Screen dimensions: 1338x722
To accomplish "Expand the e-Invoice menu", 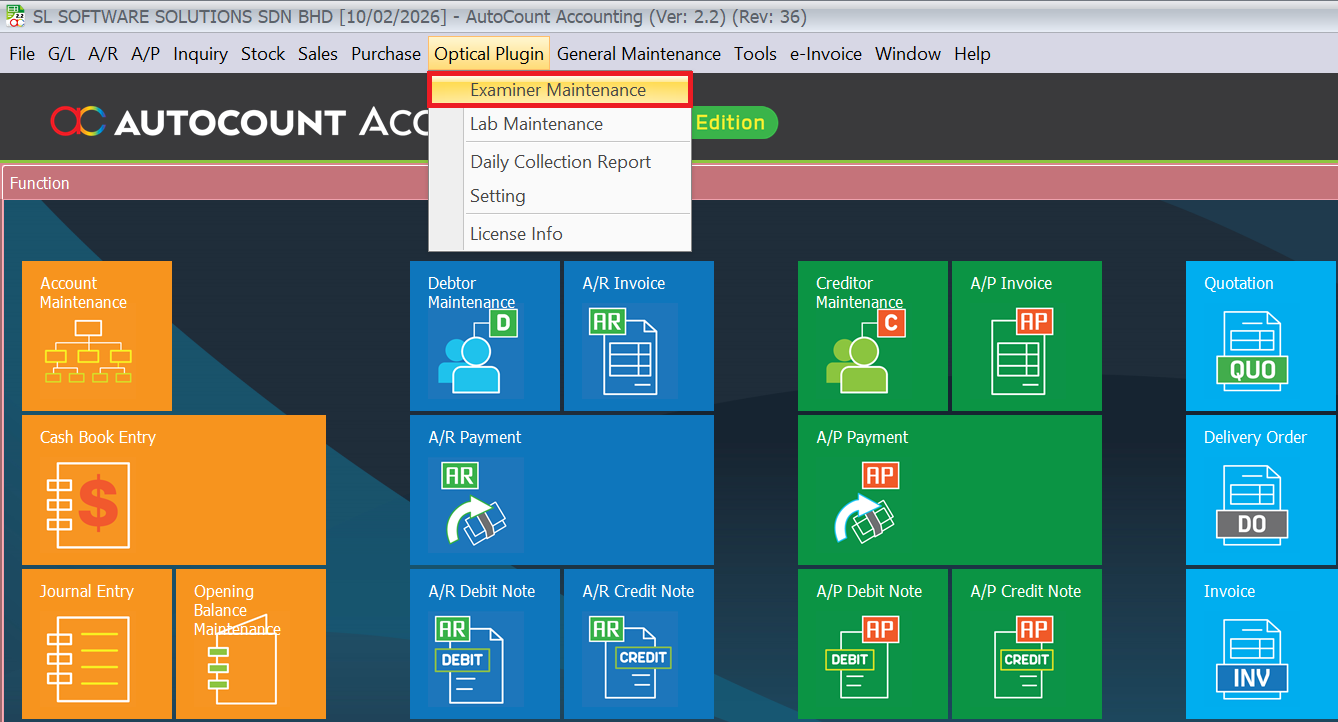I will point(825,54).
